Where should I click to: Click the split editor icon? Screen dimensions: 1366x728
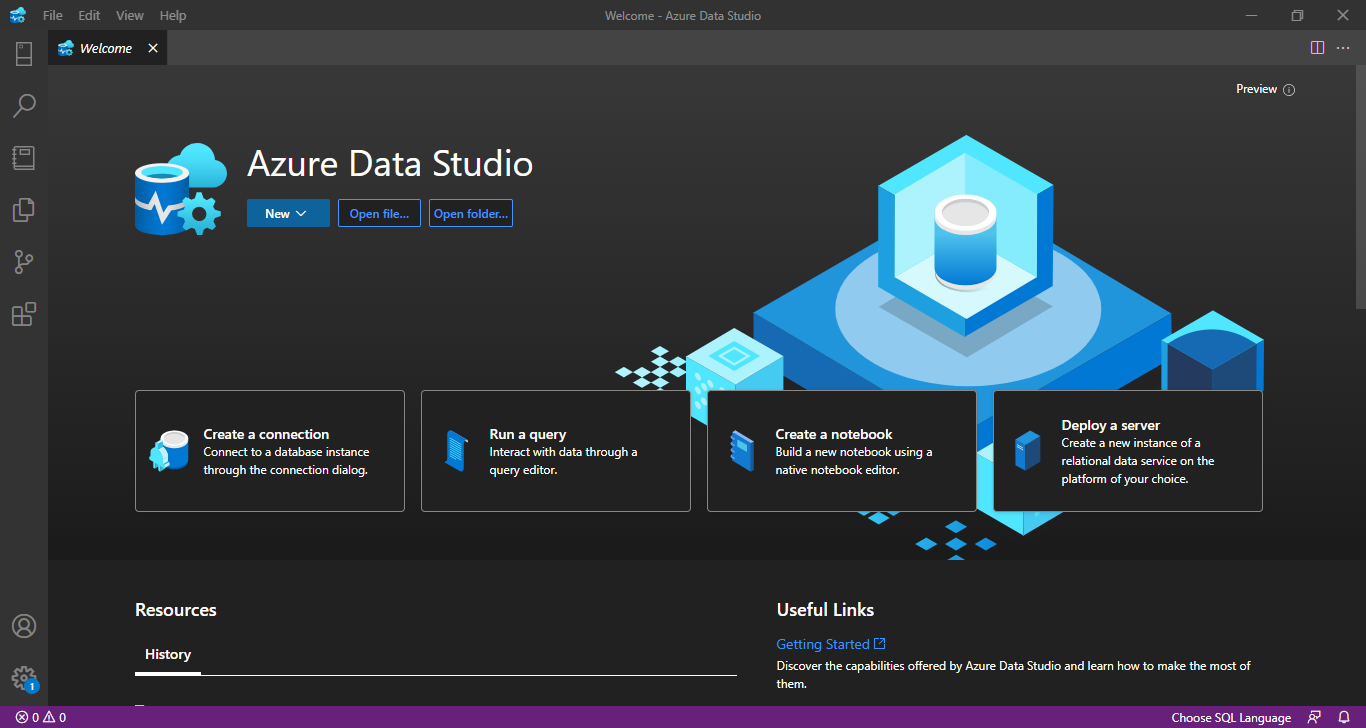tap(1317, 48)
